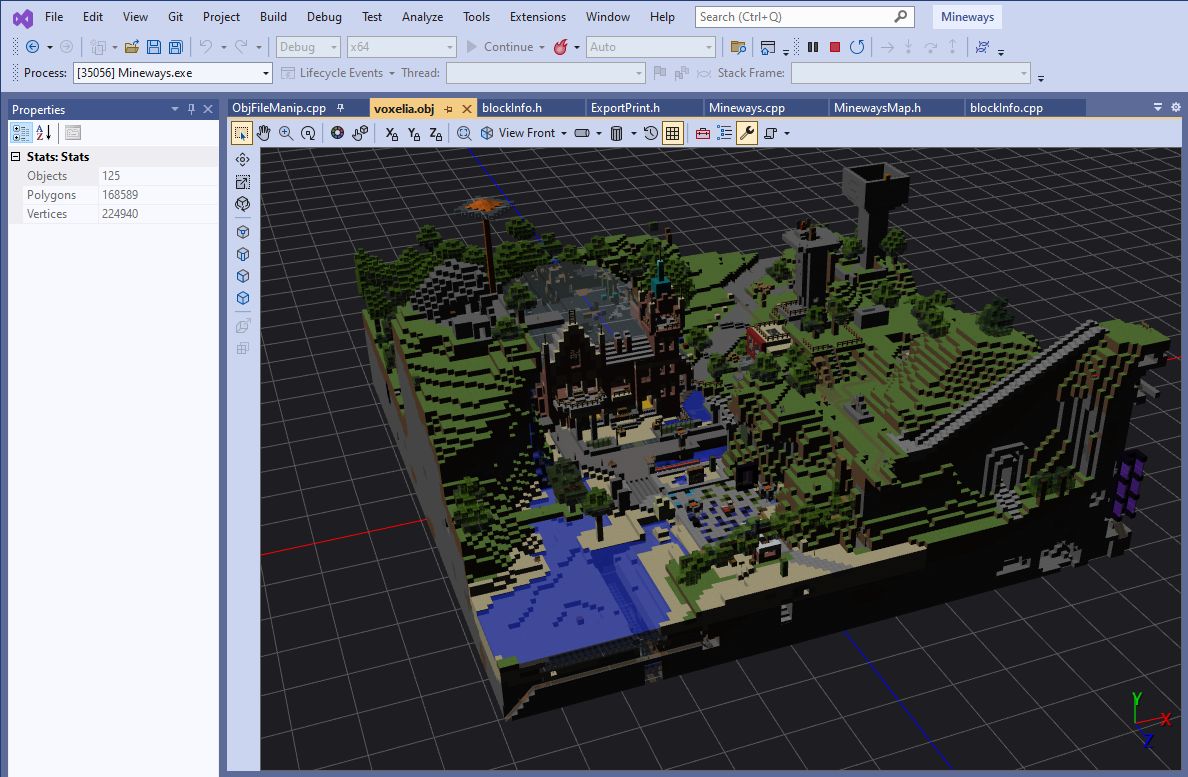Viewport: 1188px width, 777px height.
Task: Open the Toolbox red icon
Action: coord(703,133)
